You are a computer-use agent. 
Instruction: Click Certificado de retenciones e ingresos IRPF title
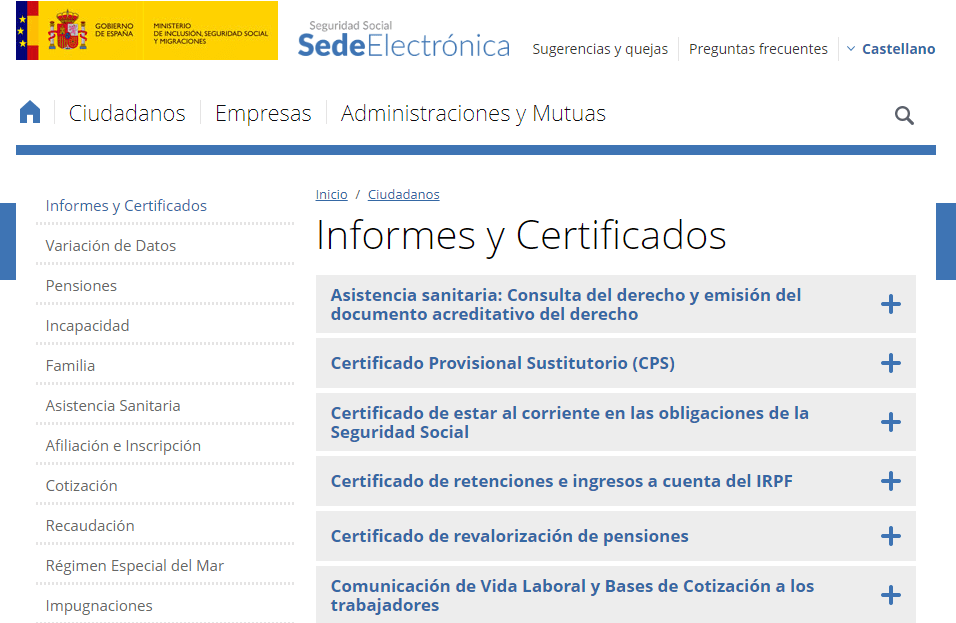pyautogui.click(x=562, y=481)
